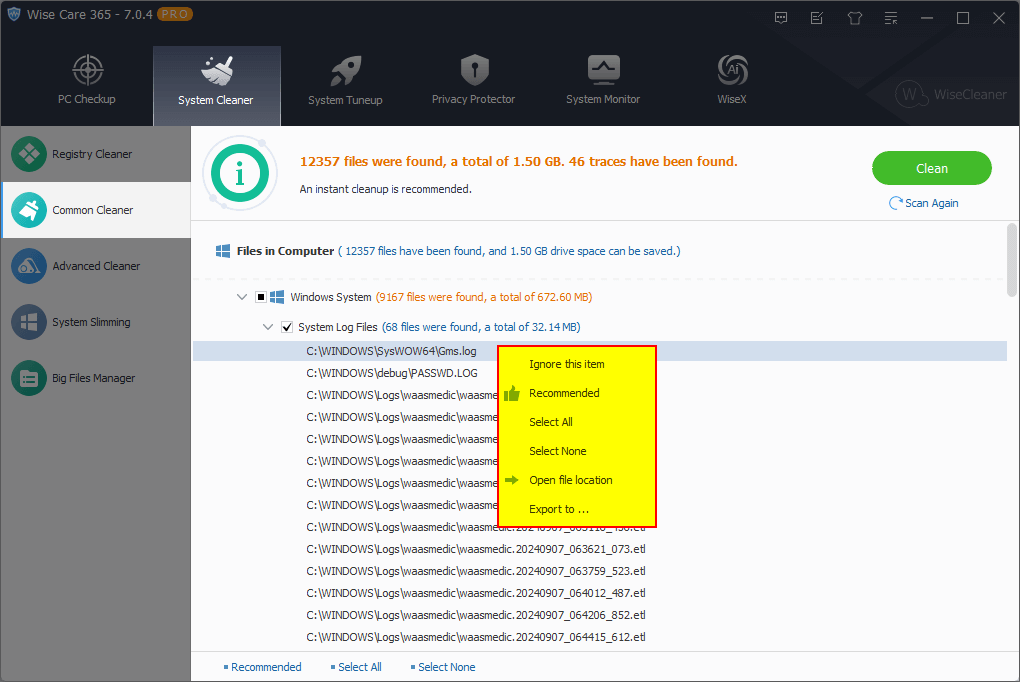Click the green Clean button
Image resolution: width=1020 pixels, height=682 pixels.
932,169
